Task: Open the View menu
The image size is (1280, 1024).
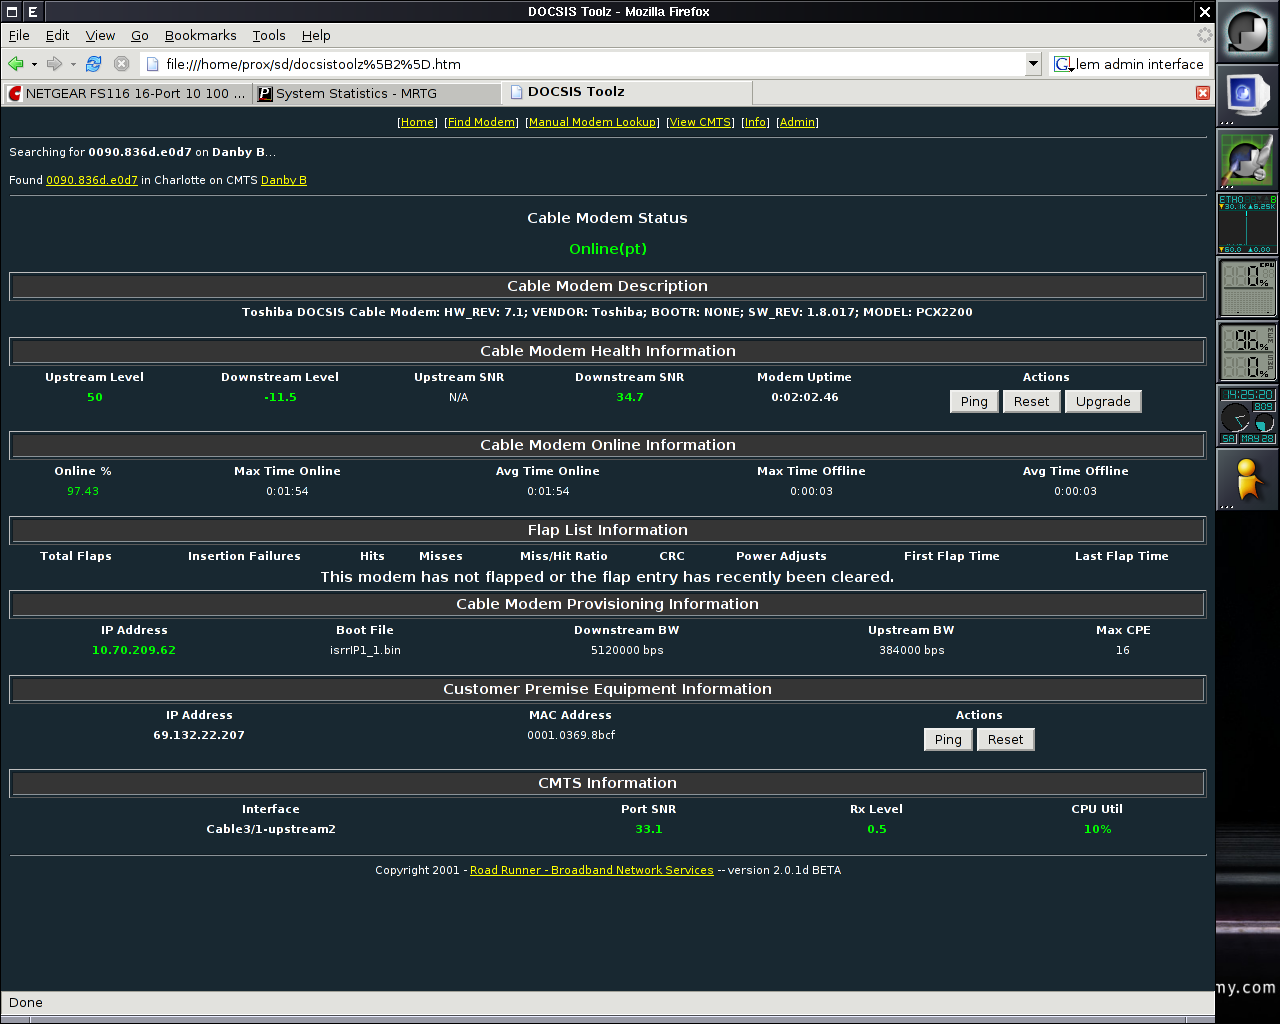Action: (100, 35)
